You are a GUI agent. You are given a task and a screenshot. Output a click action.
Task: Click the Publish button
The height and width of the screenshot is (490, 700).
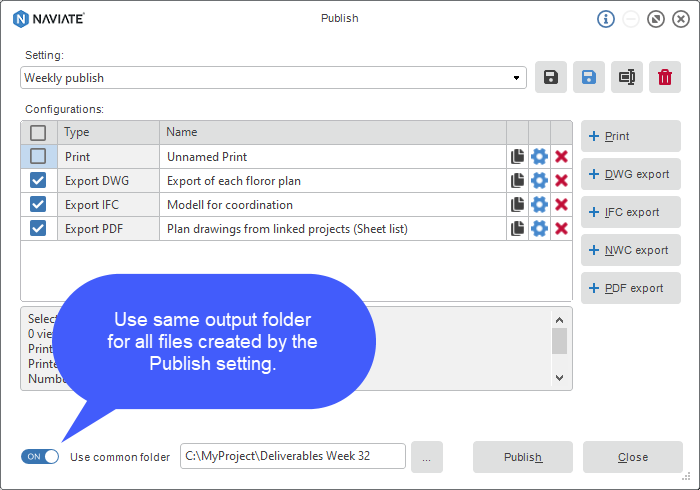pos(523,457)
